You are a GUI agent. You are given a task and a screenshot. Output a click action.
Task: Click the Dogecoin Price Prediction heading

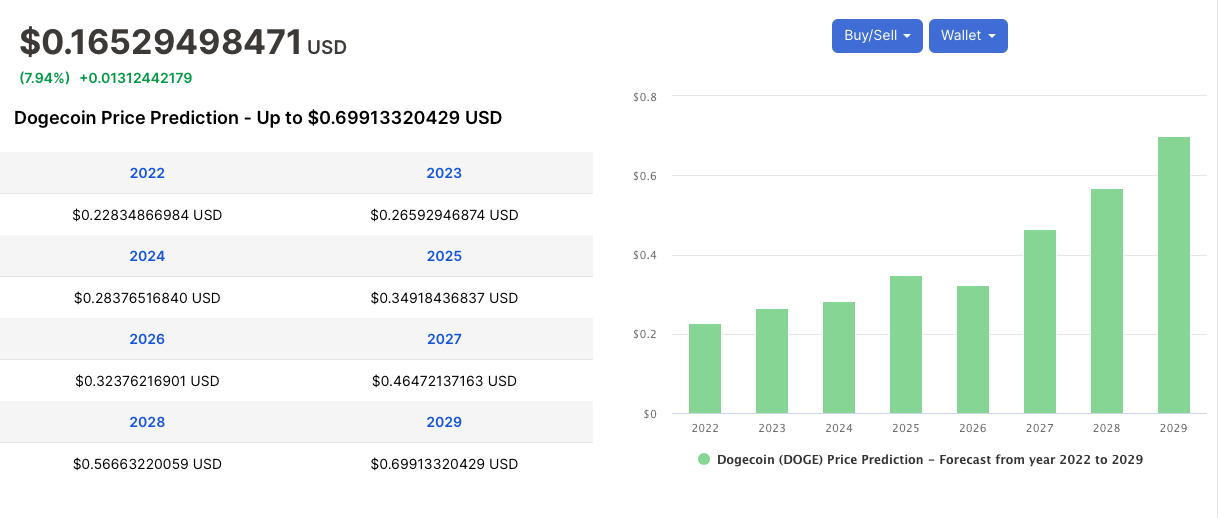258,118
